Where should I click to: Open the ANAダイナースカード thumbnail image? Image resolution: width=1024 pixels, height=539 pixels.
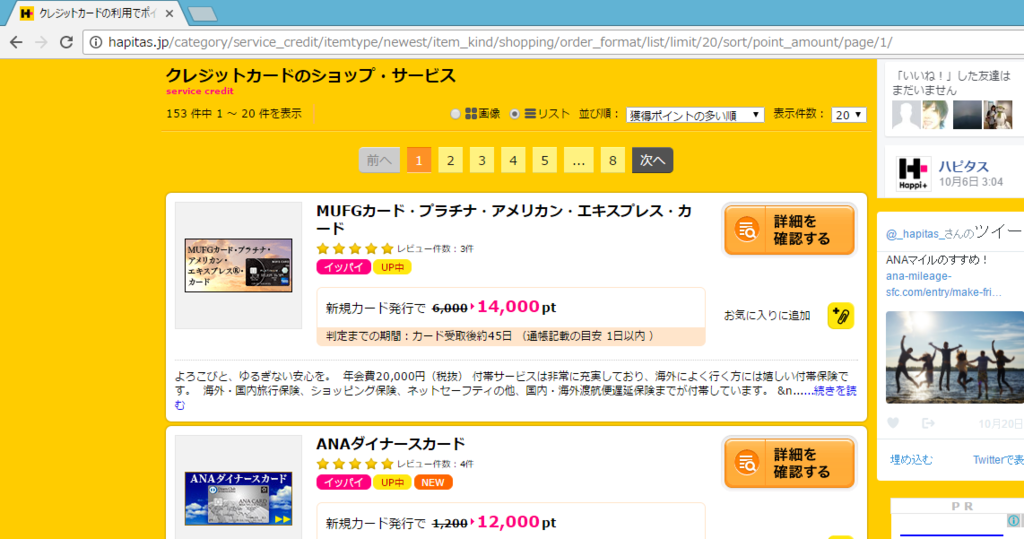(x=238, y=498)
